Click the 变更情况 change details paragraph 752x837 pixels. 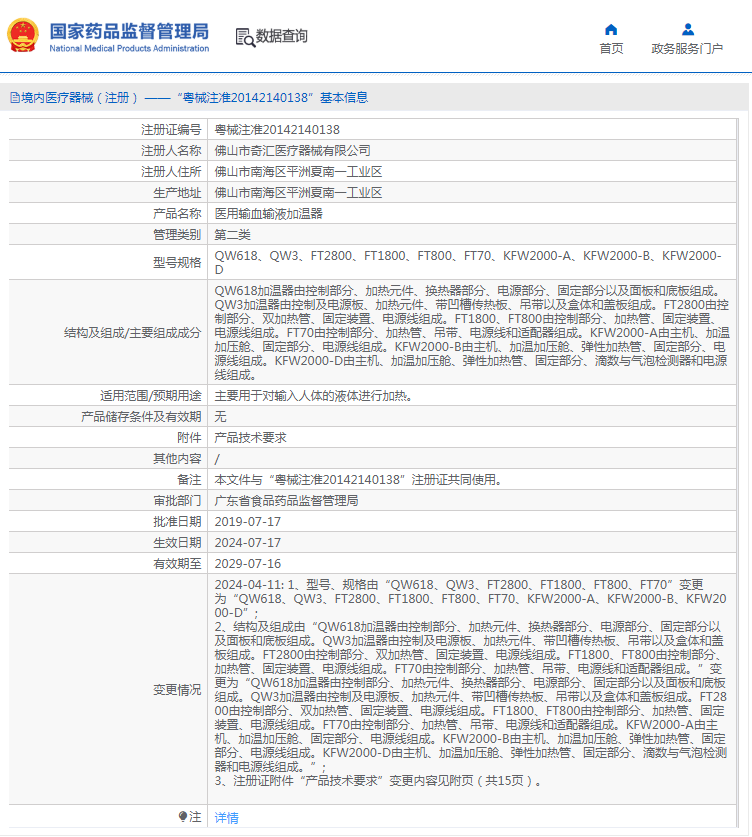coord(471,683)
